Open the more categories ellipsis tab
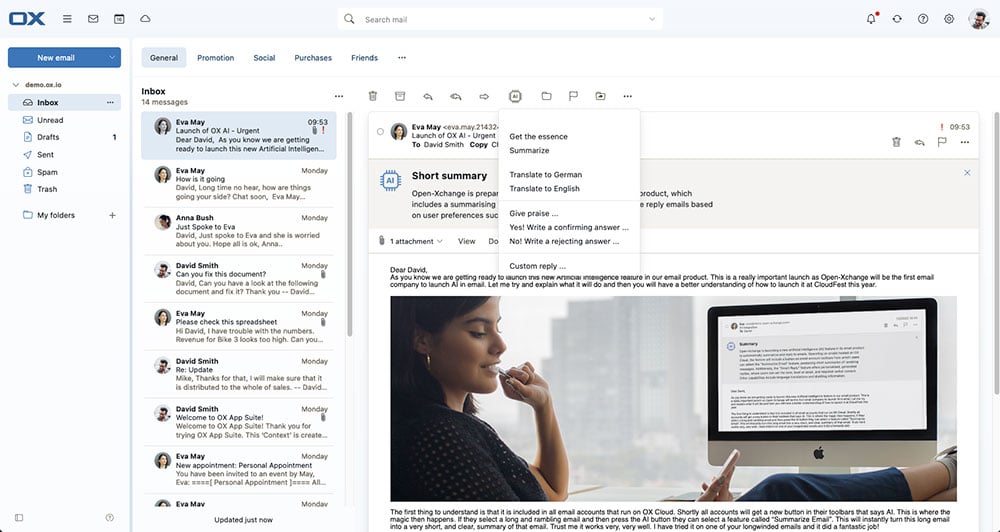 click(x=402, y=57)
